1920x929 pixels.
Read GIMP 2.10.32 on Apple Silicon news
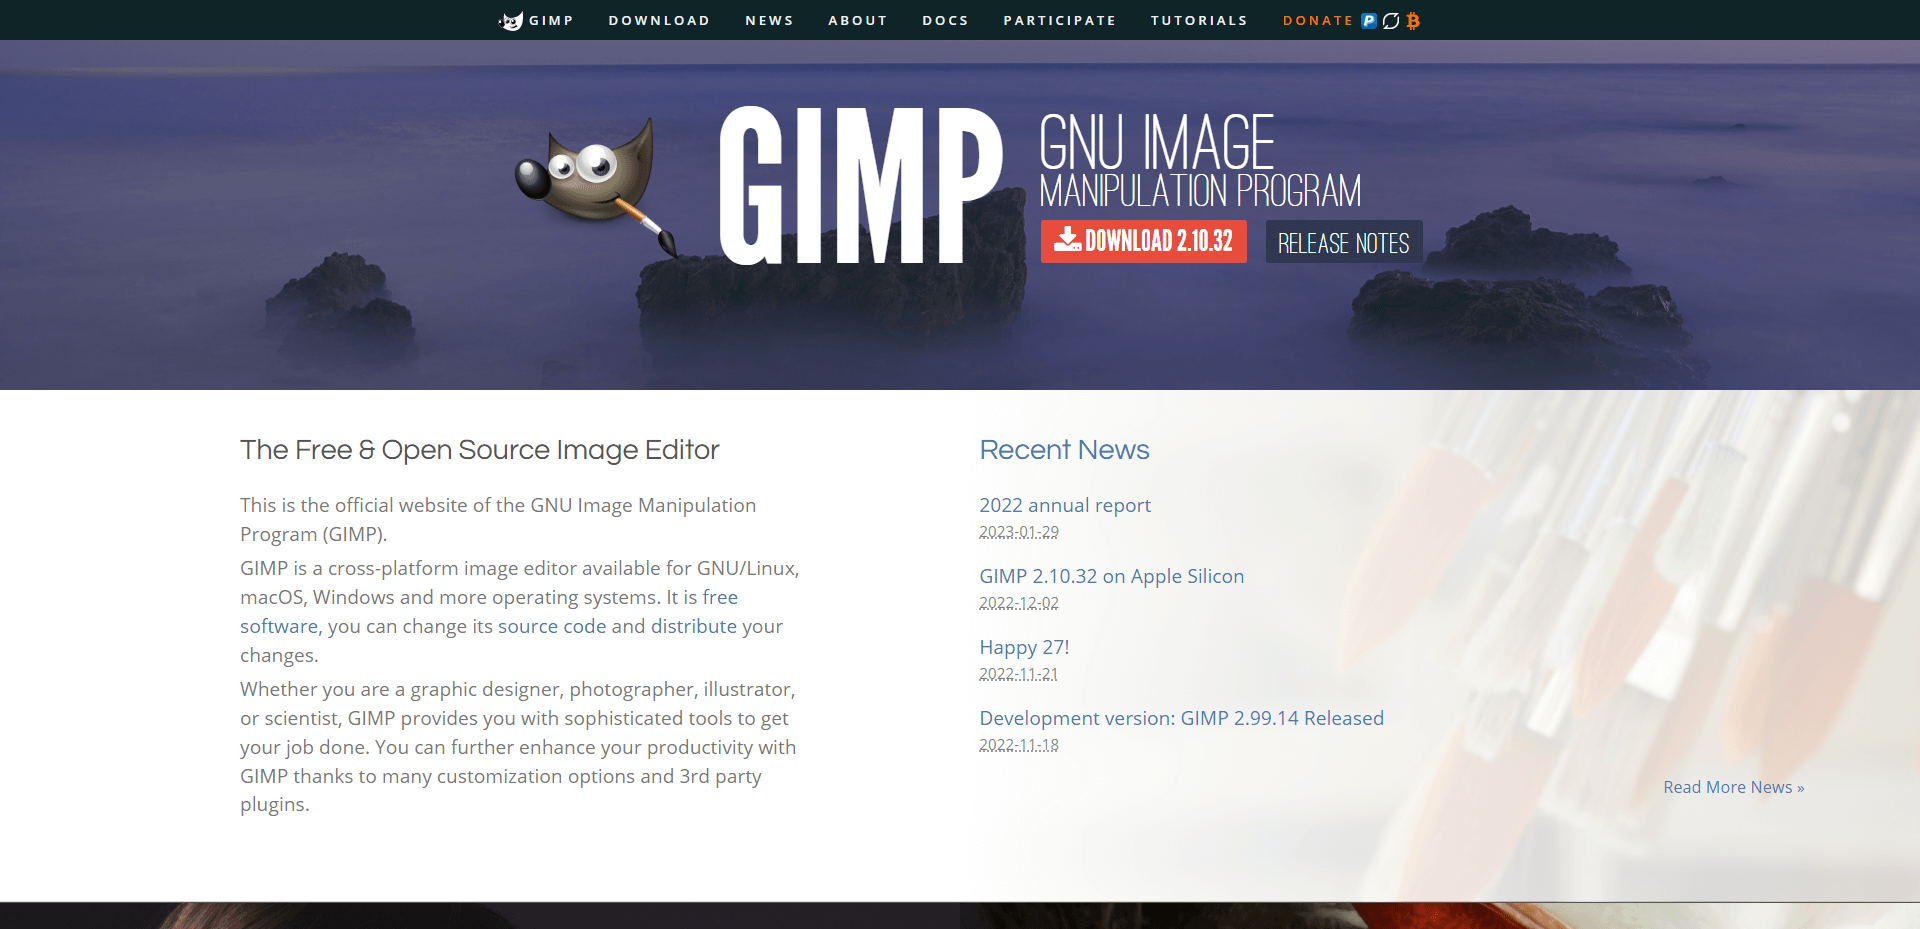tap(1112, 576)
